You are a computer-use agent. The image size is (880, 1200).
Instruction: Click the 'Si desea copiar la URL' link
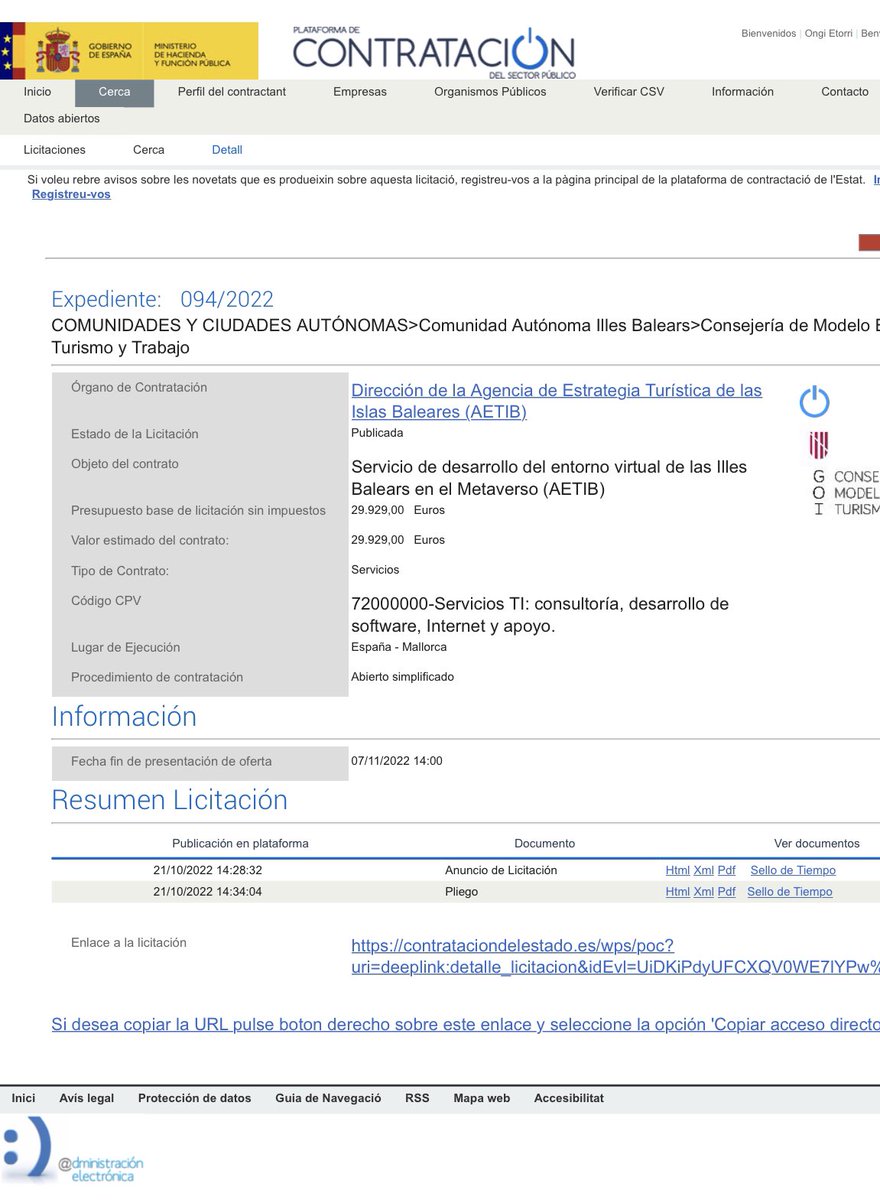point(465,1025)
